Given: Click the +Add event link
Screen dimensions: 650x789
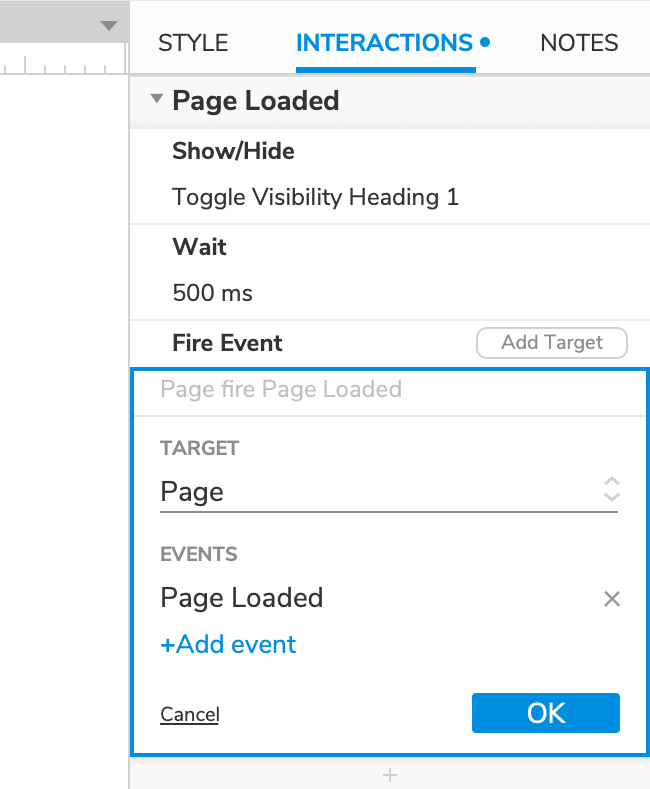Looking at the screenshot, I should [x=228, y=645].
